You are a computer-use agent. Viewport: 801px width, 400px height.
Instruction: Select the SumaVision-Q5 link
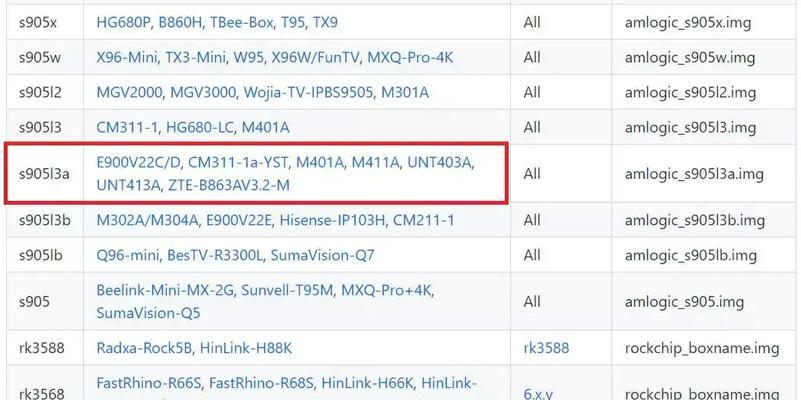(148, 313)
